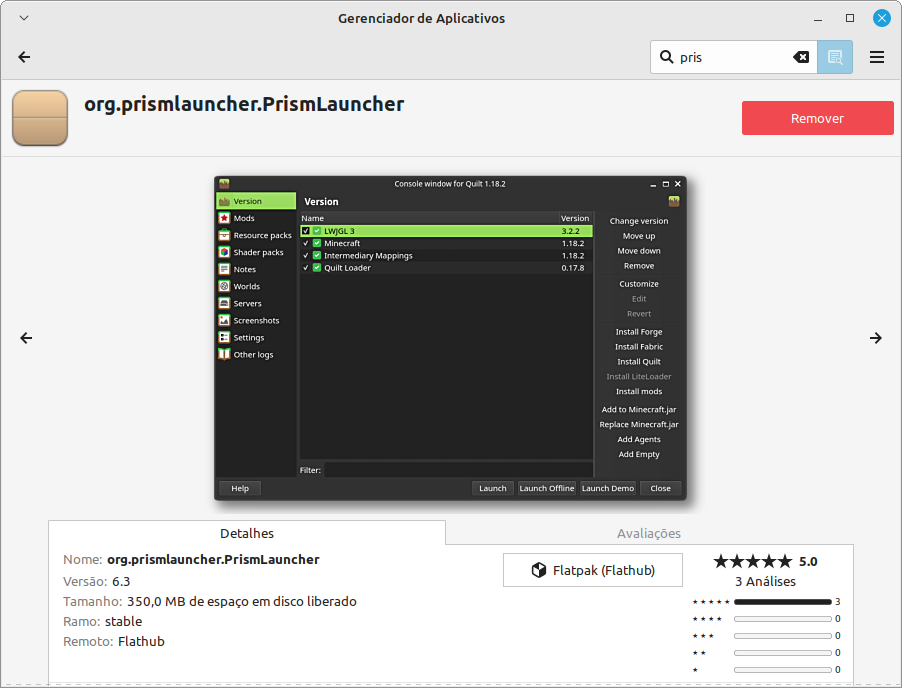
Task: Click the Remover button
Action: tap(817, 118)
